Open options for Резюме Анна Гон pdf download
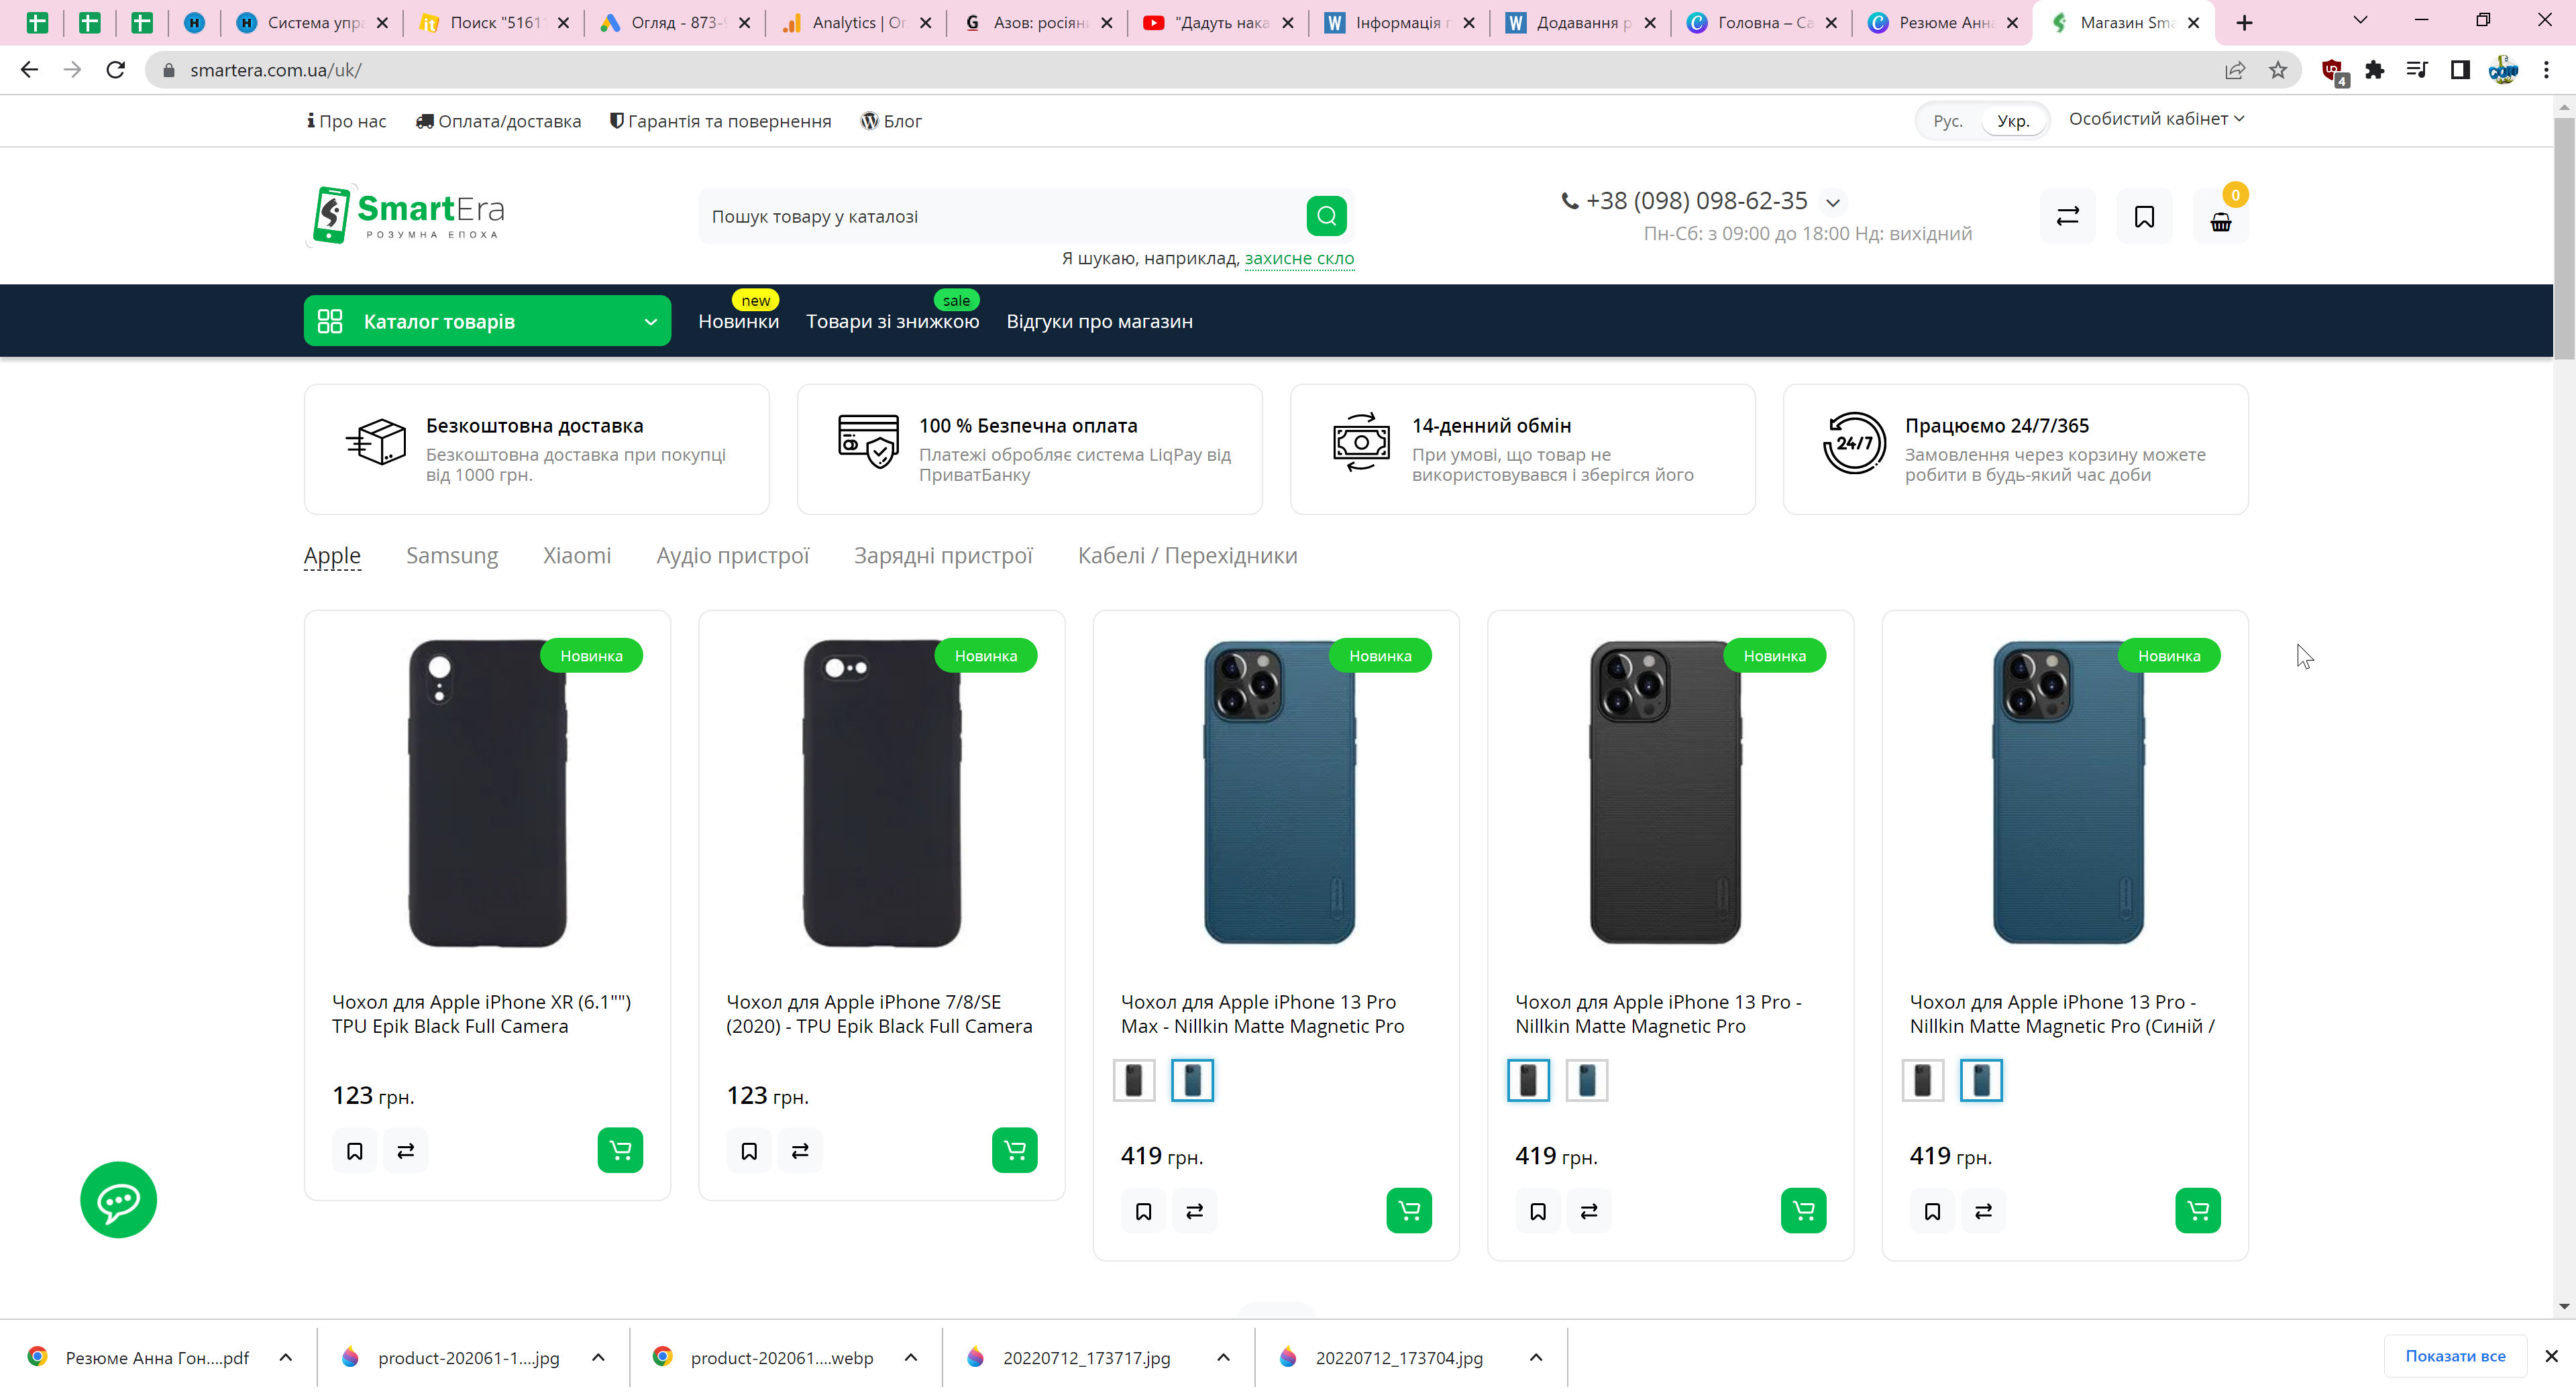This screenshot has width=2576, height=1395. point(285,1357)
